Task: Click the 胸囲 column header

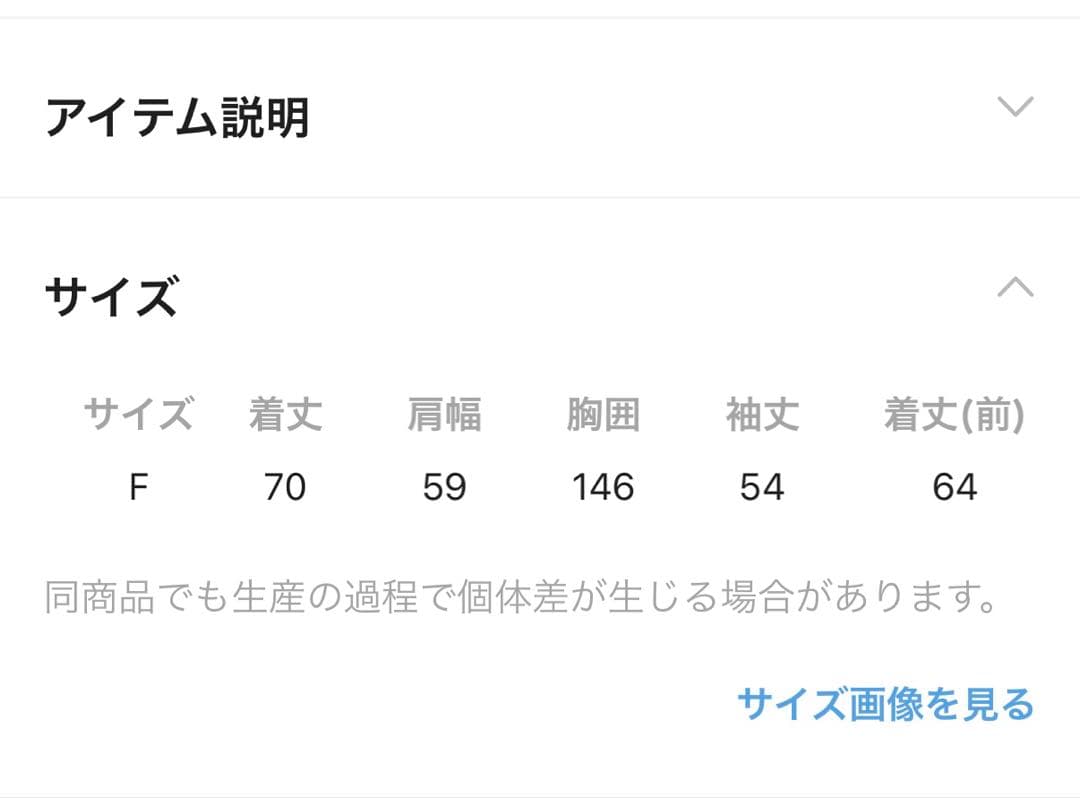Action: (x=603, y=414)
